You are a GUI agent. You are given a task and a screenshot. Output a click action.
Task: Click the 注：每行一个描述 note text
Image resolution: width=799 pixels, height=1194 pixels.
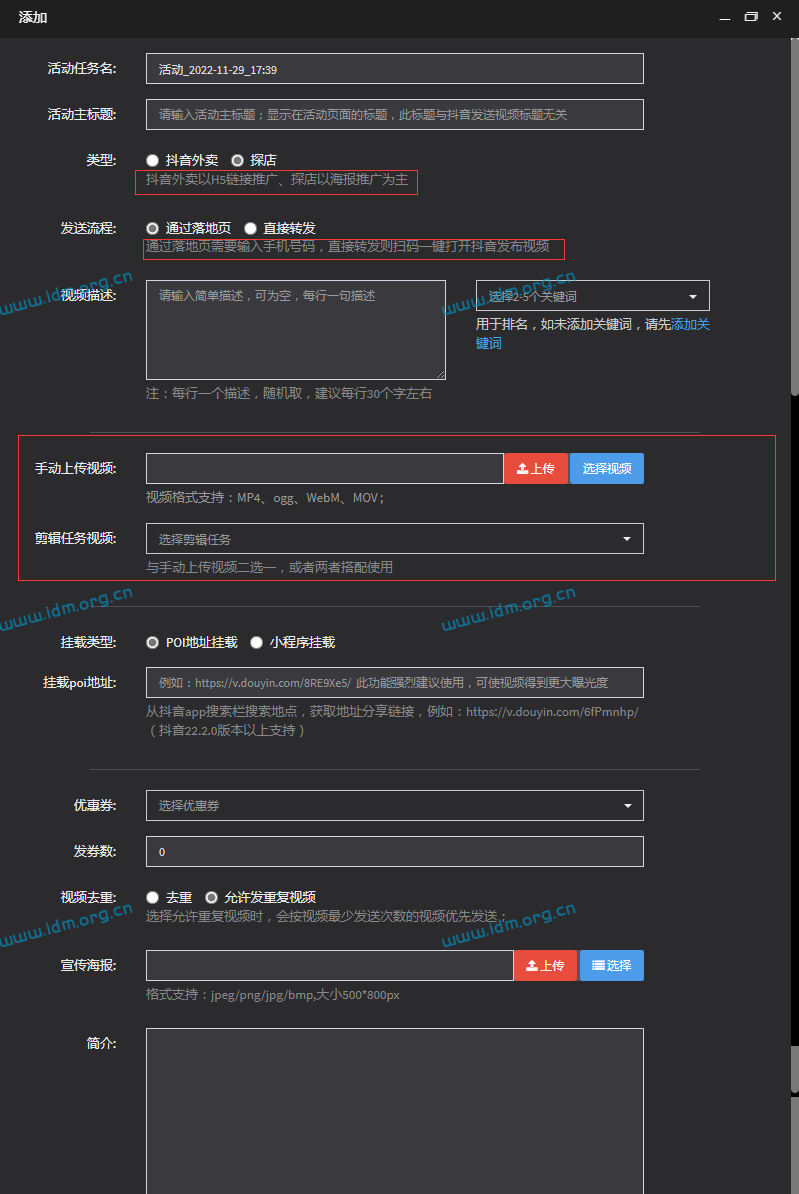[x=289, y=394]
